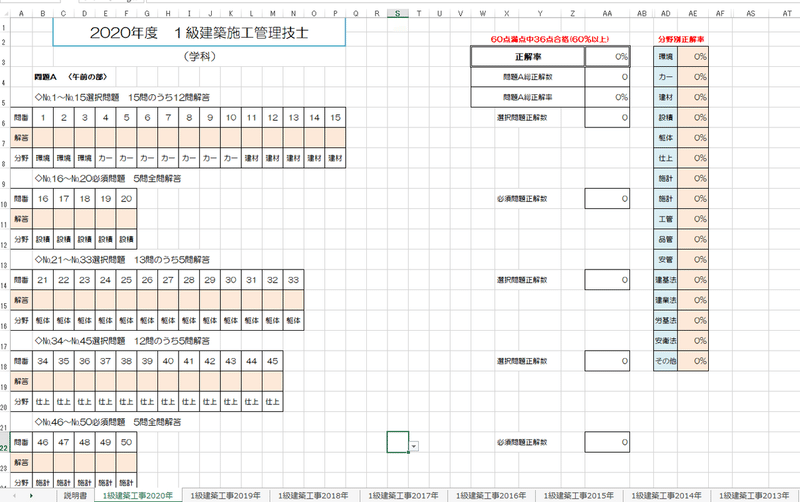The image size is (800, 502).
Task: Click the No.16~No.20必須問題 heading text
Action: pos(108,179)
